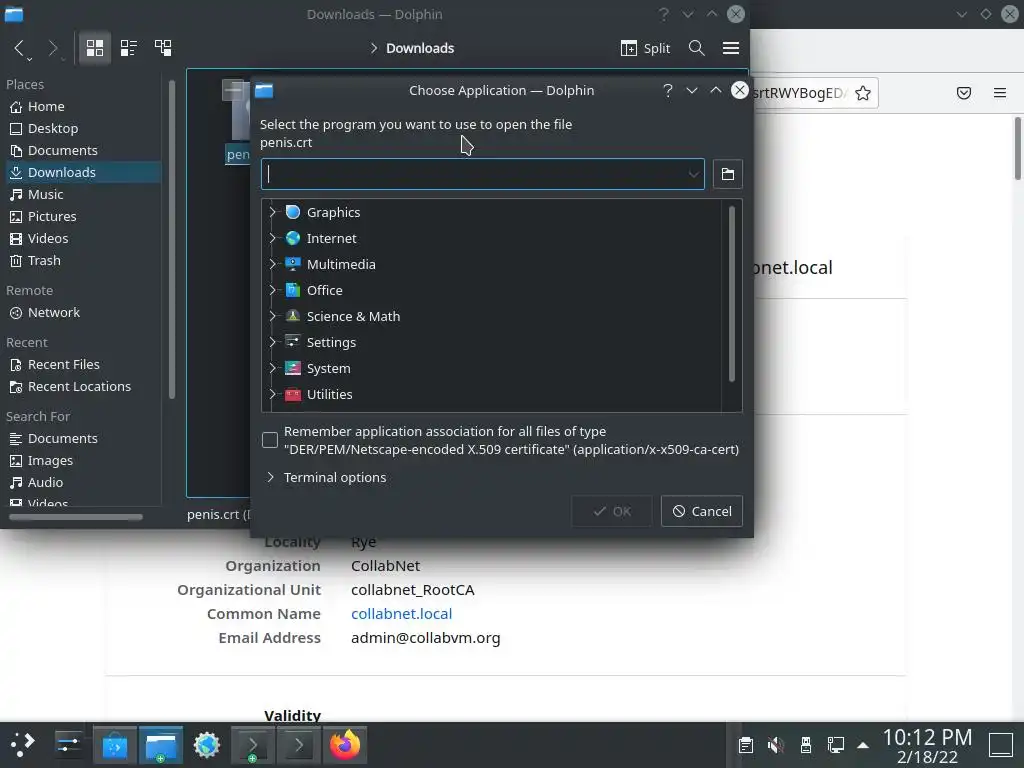Screen dimensions: 1024x768
Task: Open the KDE application launcher
Action: tap(22, 744)
